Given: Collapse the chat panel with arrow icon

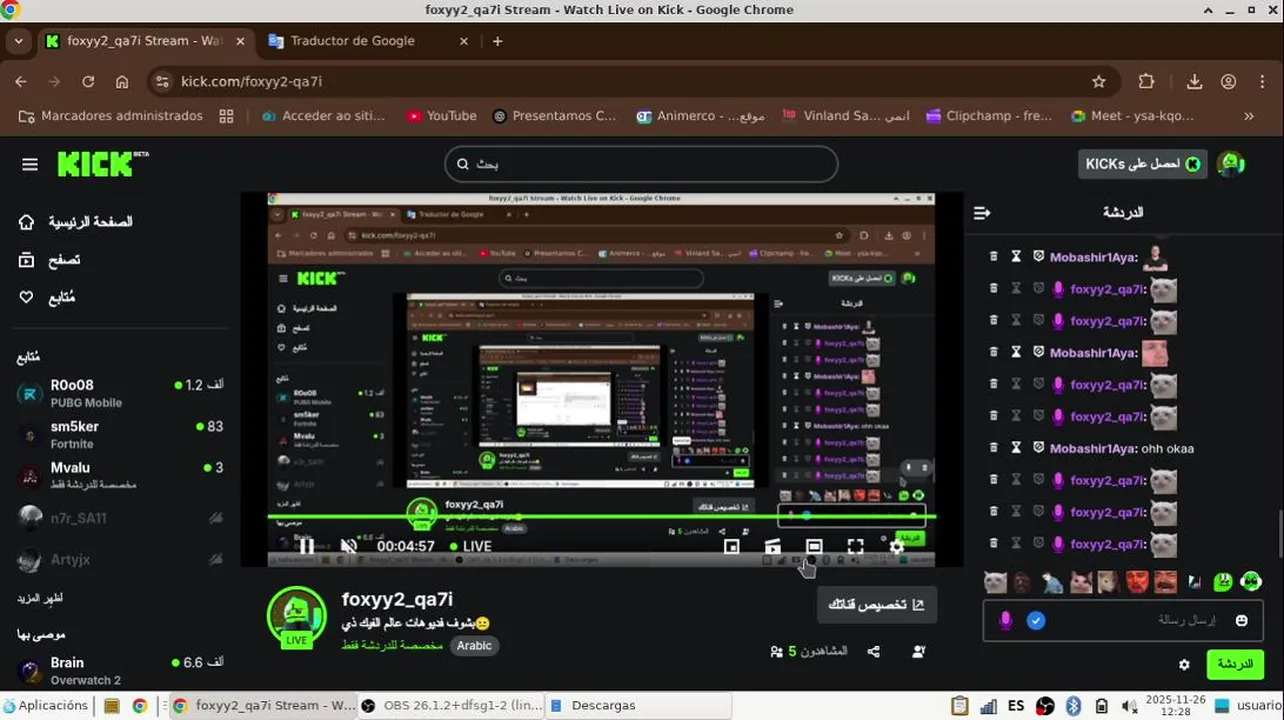Looking at the screenshot, I should [x=982, y=213].
